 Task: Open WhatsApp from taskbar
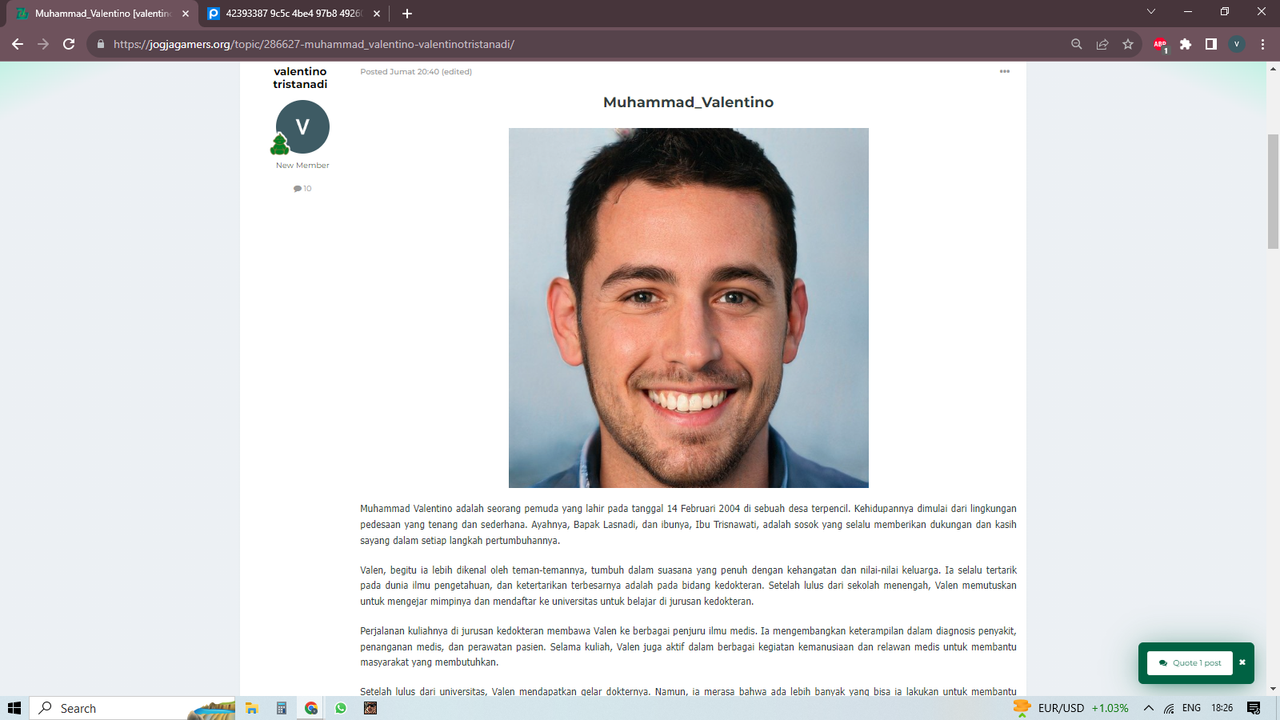(341, 708)
